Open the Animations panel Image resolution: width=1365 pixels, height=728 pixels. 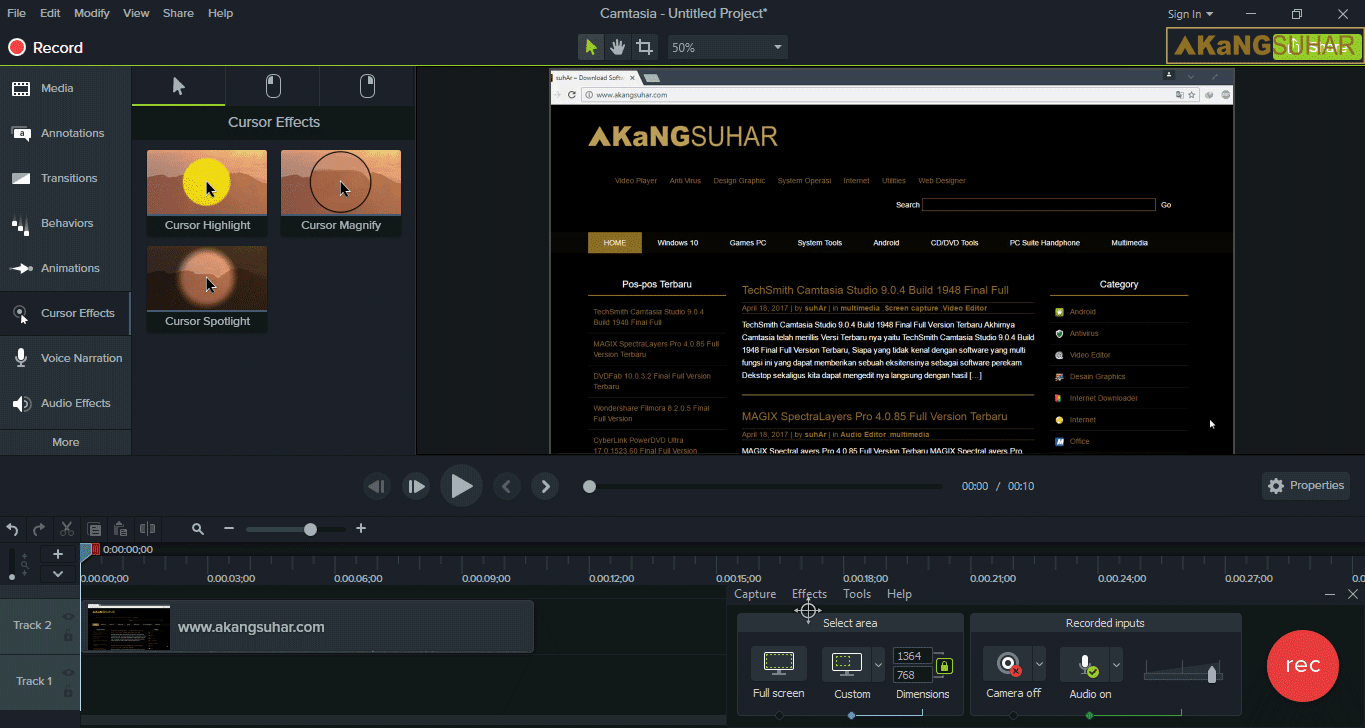(x=65, y=268)
